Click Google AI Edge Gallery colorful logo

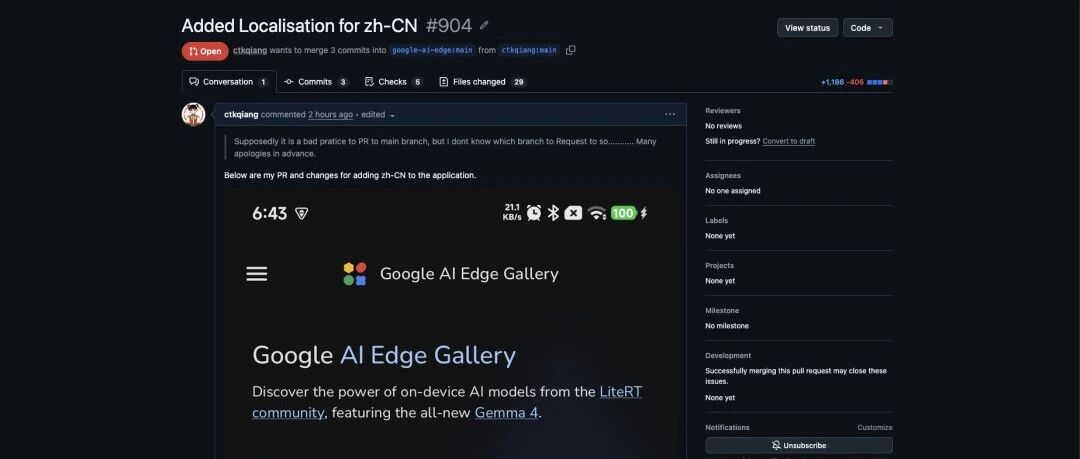[x=355, y=274]
